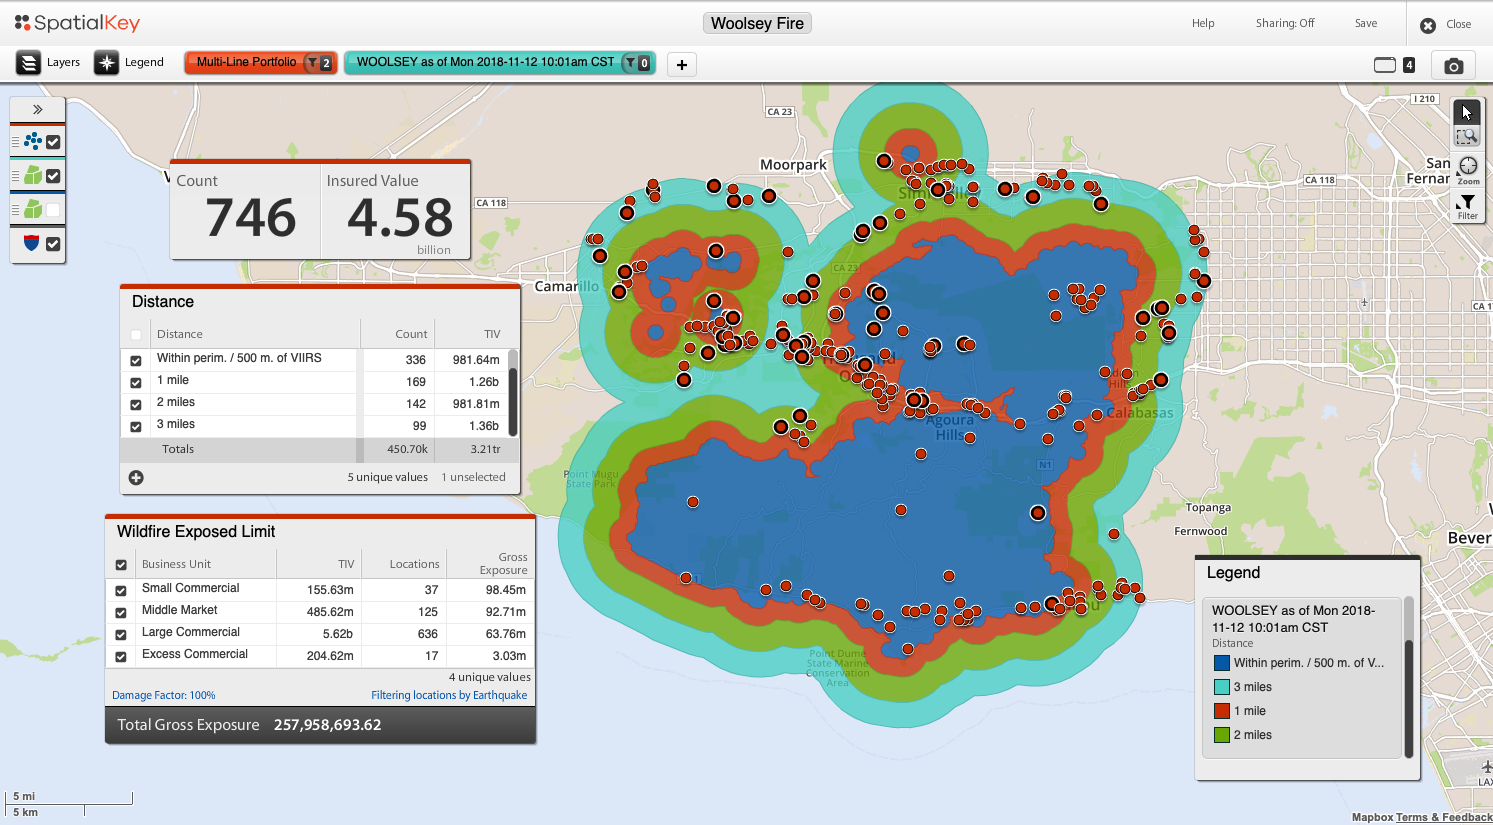The width and height of the screenshot is (1493, 825).
Task: Activate the zoom-to-selection magnifier tool
Action: (x=1466, y=137)
